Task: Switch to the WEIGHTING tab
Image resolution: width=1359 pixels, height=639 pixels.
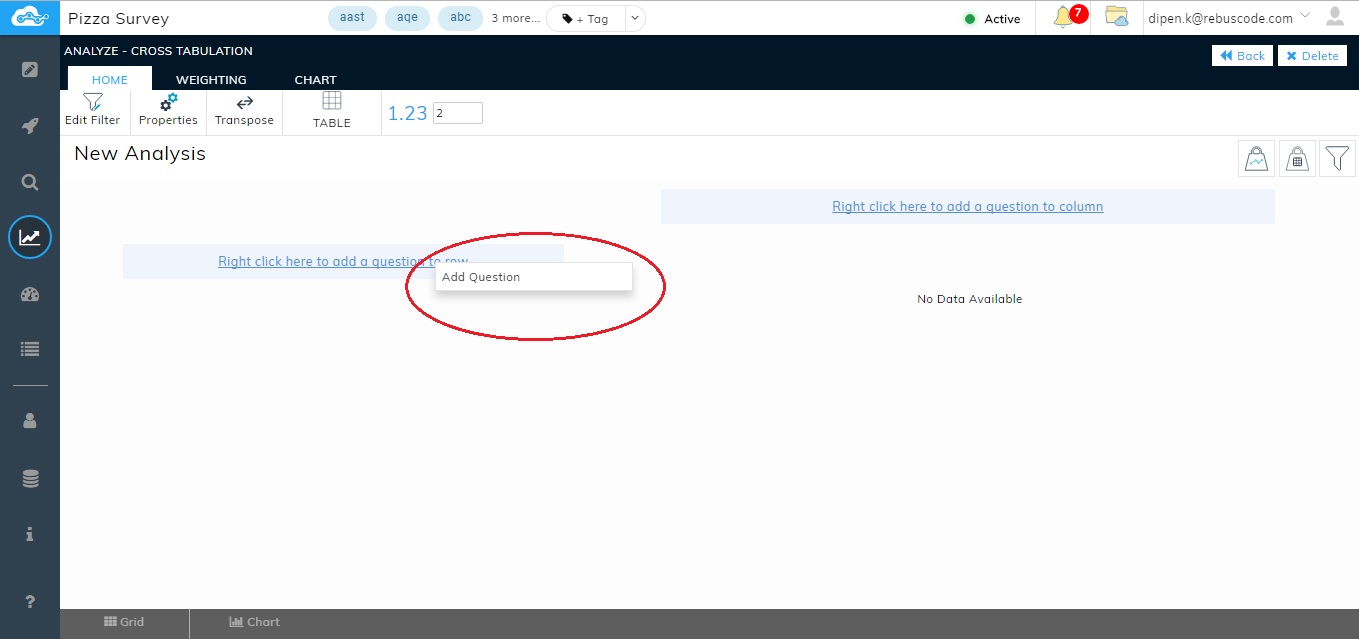Action: click(211, 79)
